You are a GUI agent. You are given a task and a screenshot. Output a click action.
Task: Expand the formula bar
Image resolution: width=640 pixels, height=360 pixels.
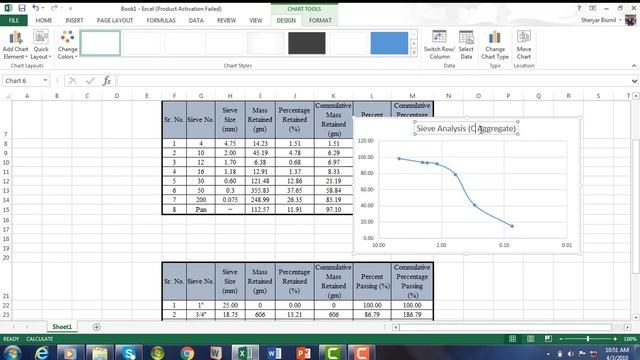click(634, 81)
